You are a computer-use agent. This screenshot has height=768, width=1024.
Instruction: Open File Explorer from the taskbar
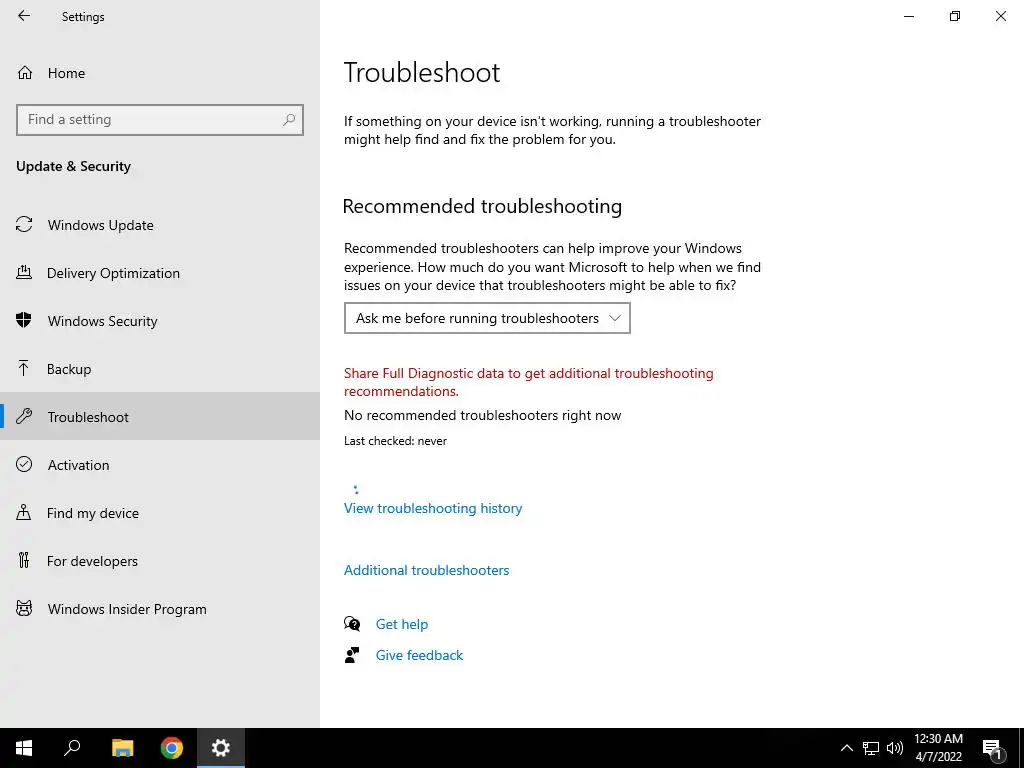pos(122,748)
